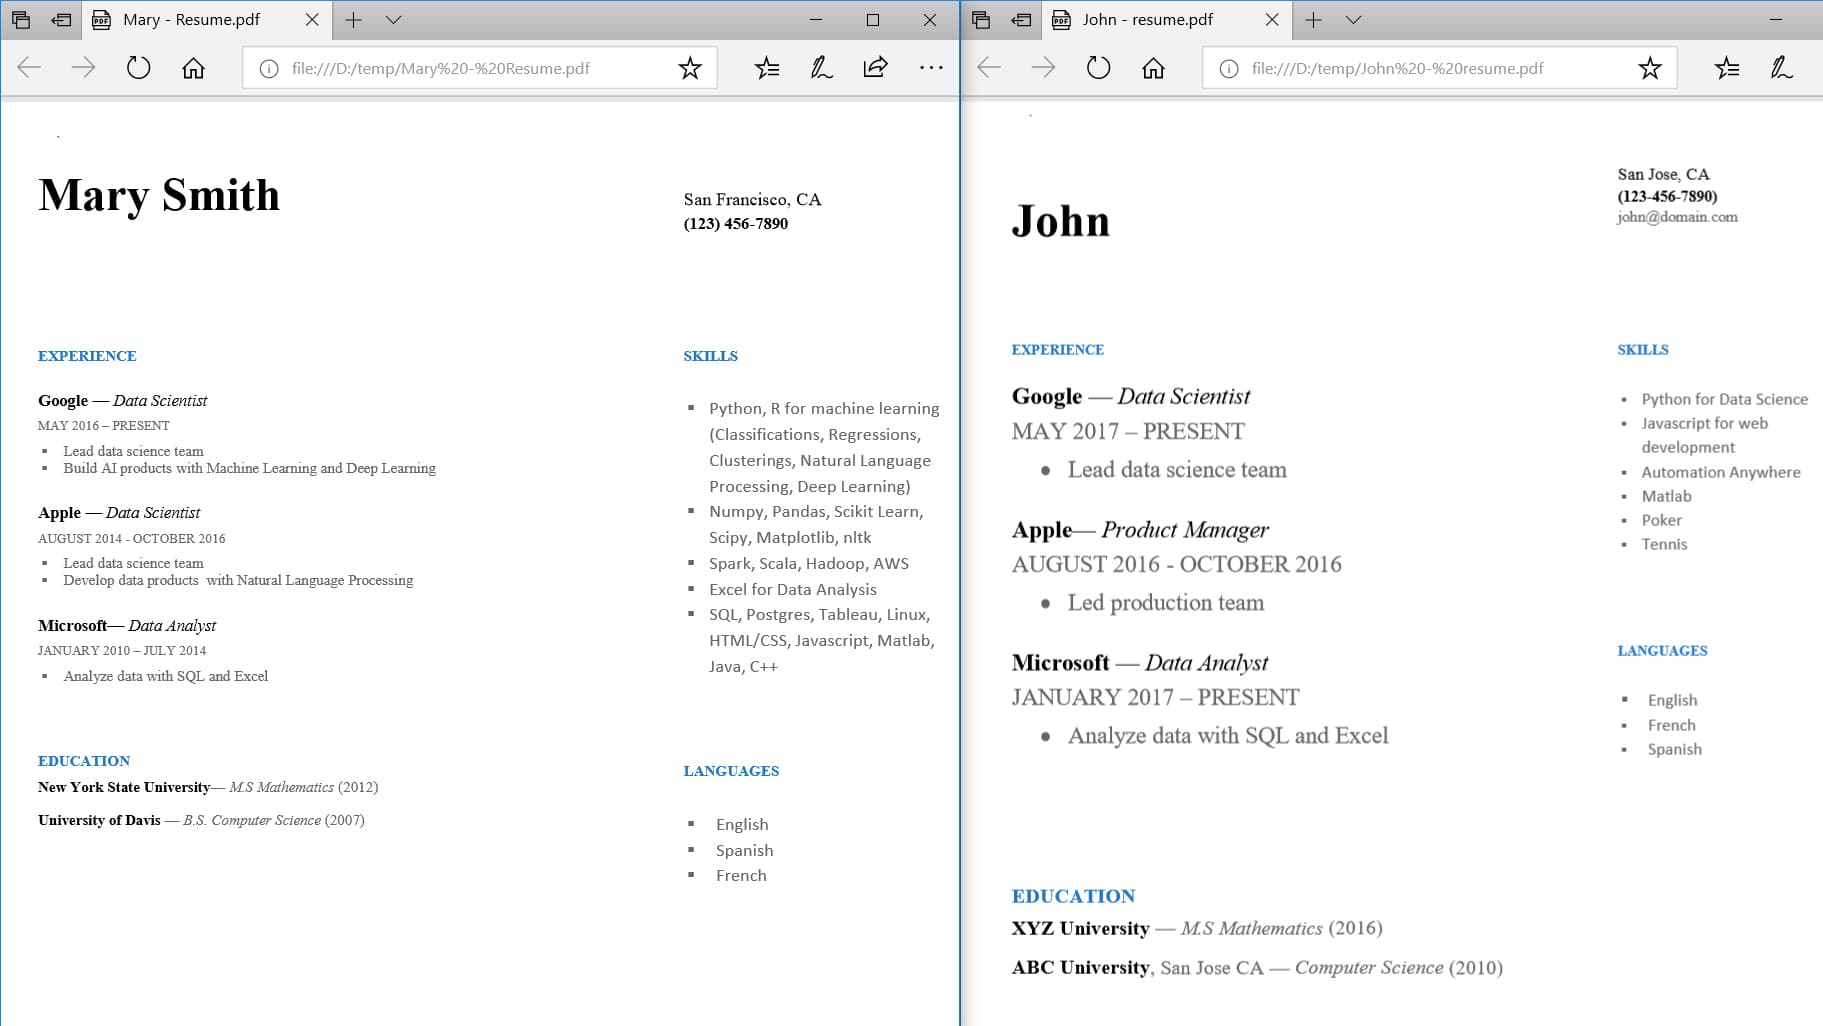Click 'MAY 2017 – PRESENT' date line
The width and height of the screenshot is (1823, 1026).
pos(1128,431)
